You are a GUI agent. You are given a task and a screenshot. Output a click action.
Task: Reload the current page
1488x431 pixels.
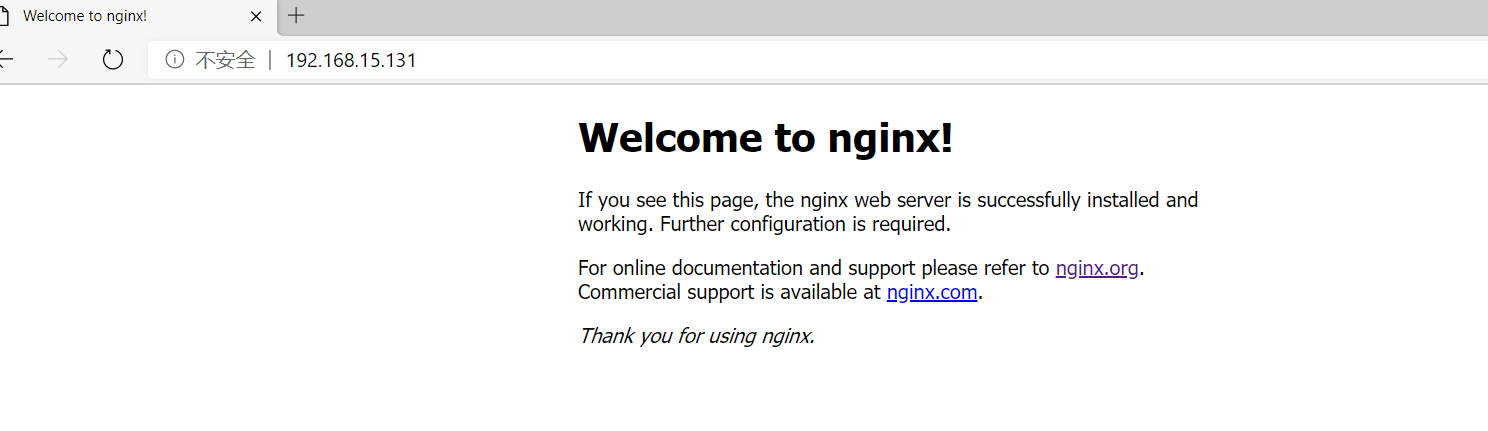(113, 60)
